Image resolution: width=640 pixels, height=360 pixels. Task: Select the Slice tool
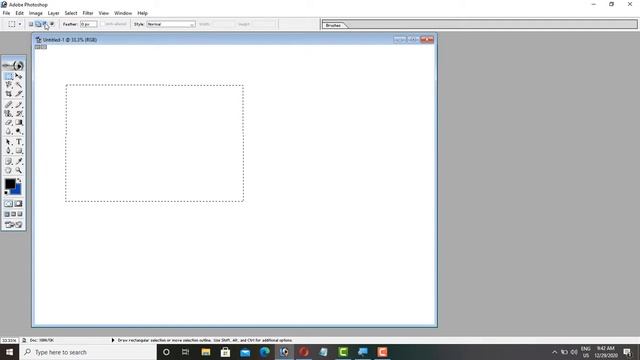(19, 94)
